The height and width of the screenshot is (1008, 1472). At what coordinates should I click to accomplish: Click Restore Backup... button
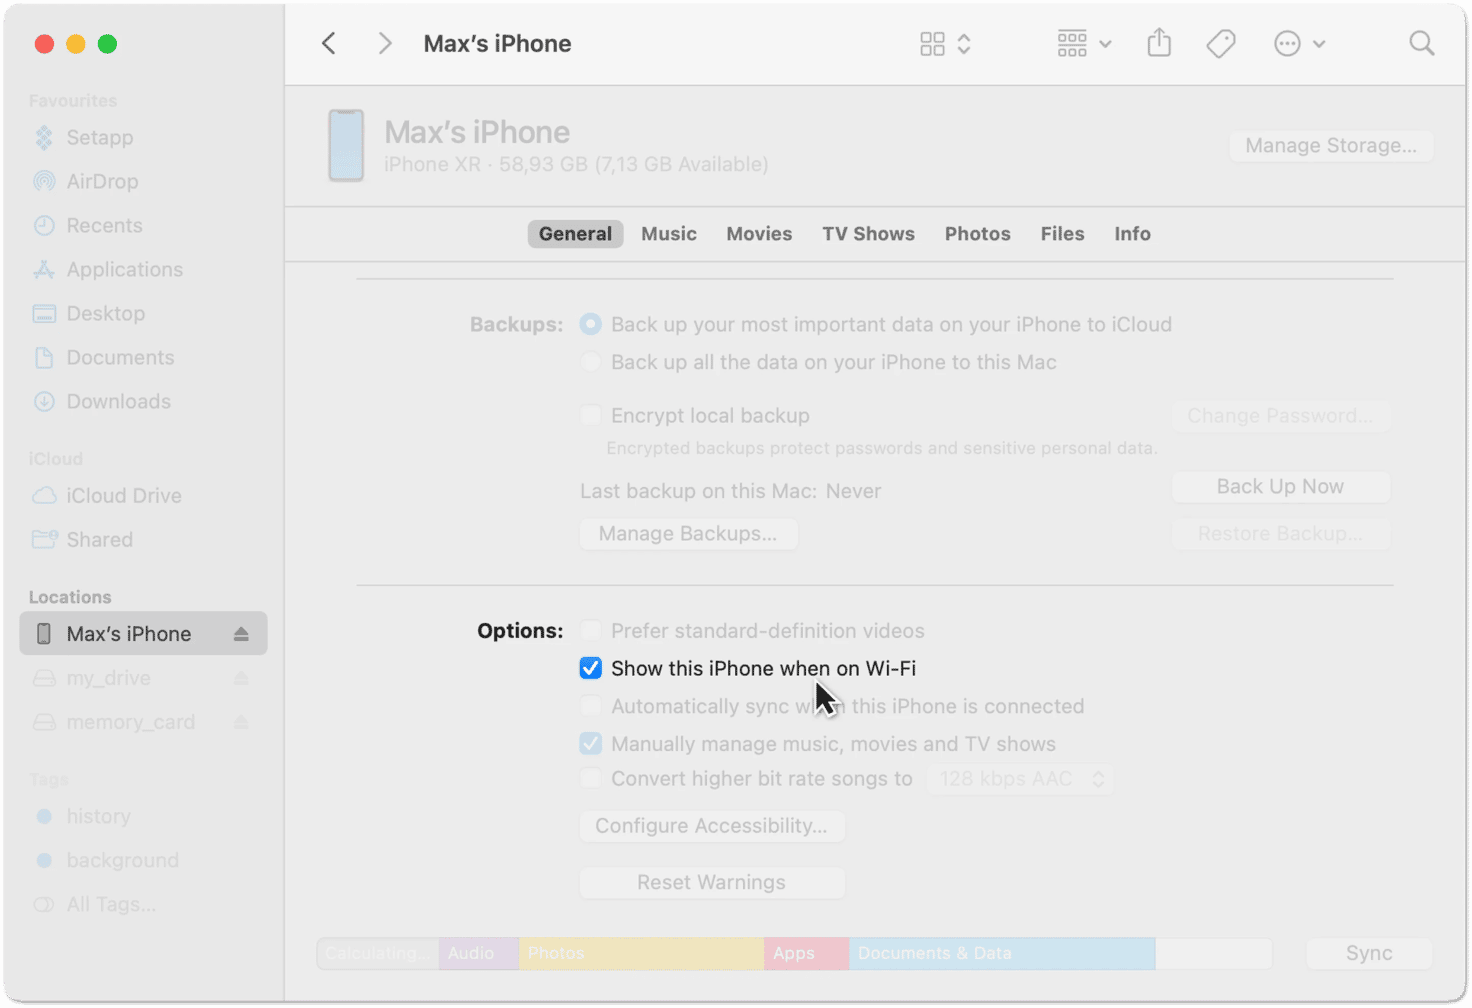click(1280, 534)
